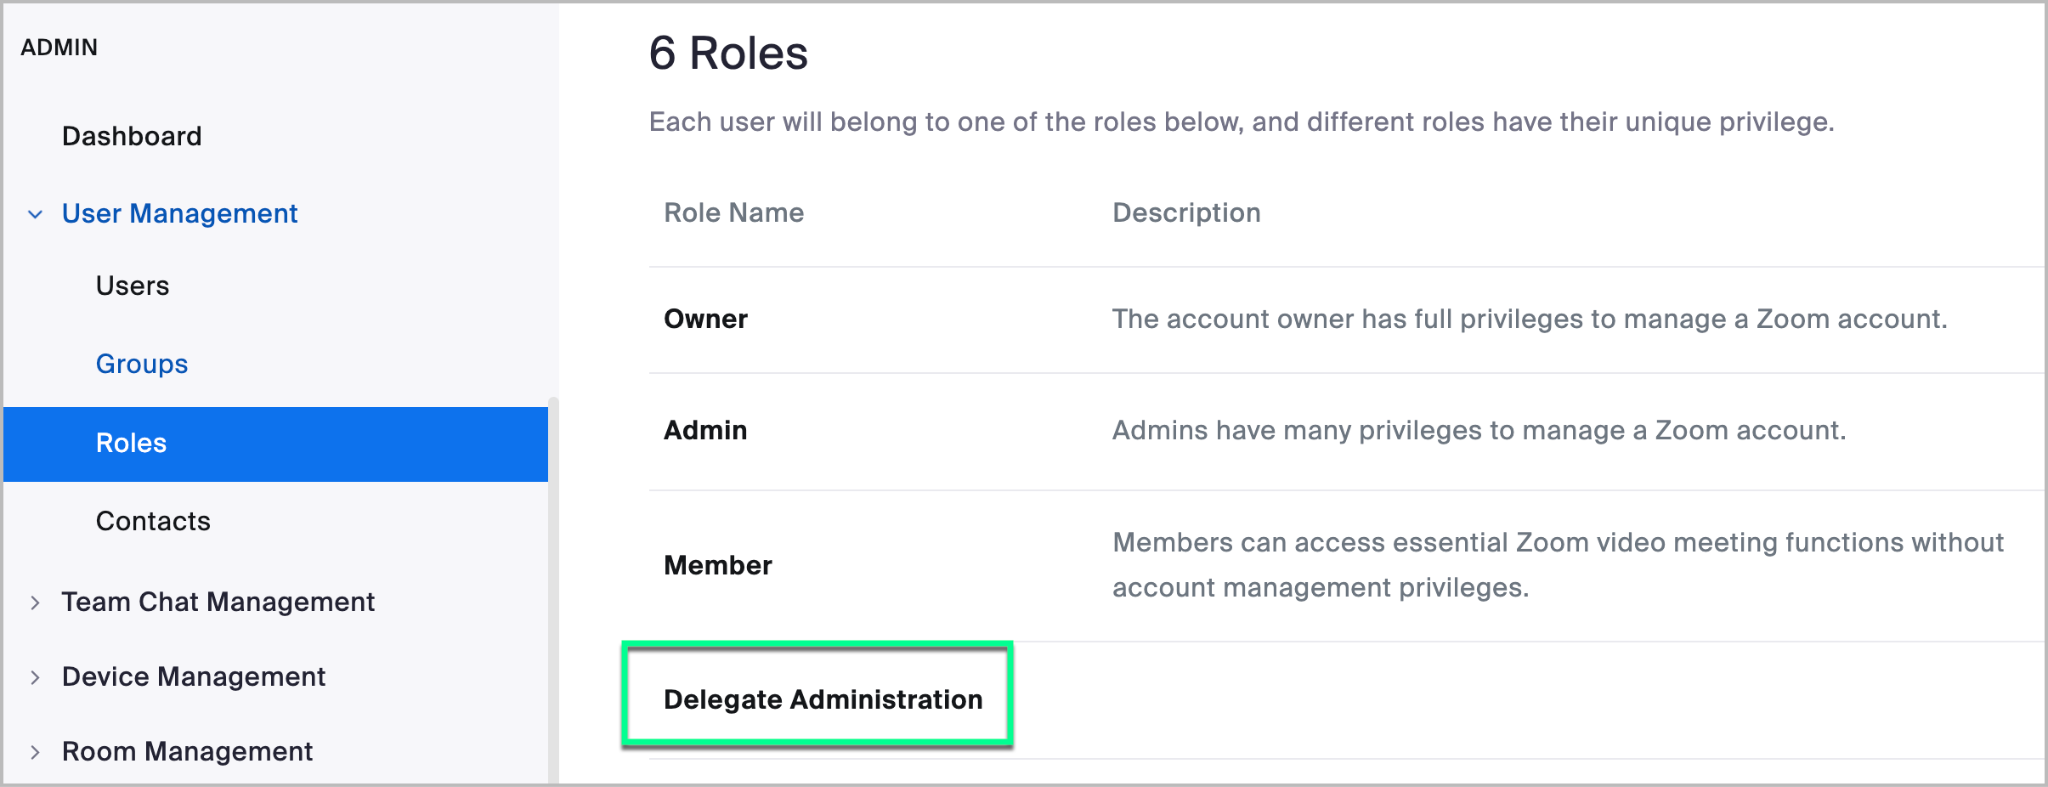Open the Member role

coord(717,565)
